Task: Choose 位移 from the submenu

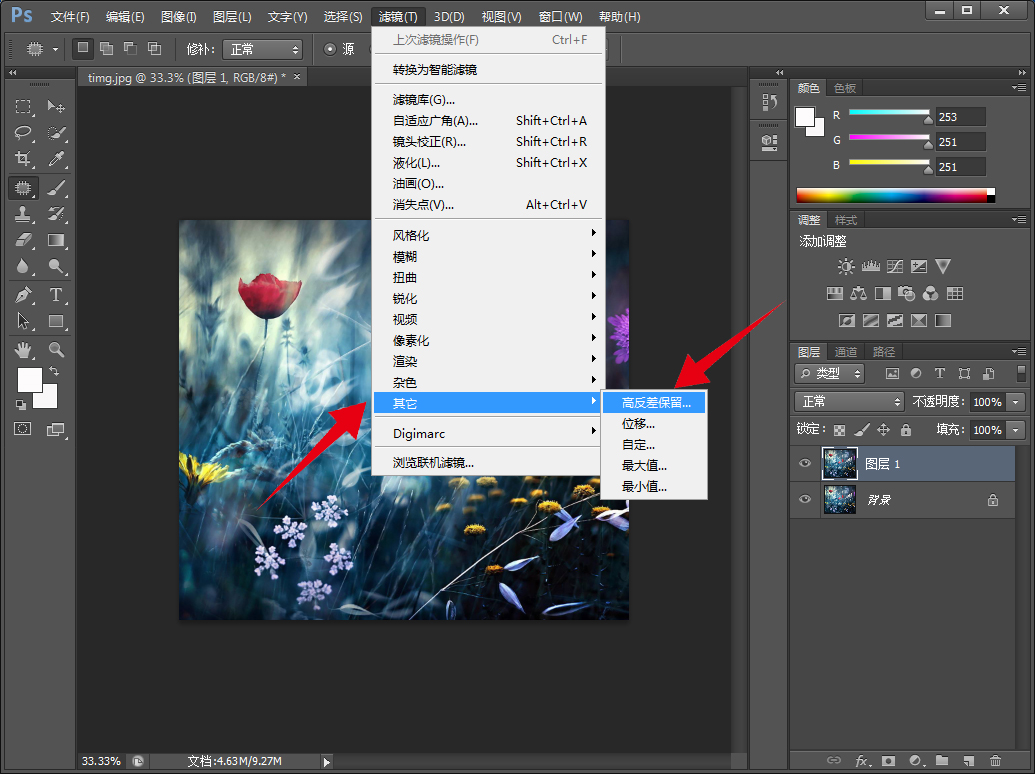Action: 654,424
